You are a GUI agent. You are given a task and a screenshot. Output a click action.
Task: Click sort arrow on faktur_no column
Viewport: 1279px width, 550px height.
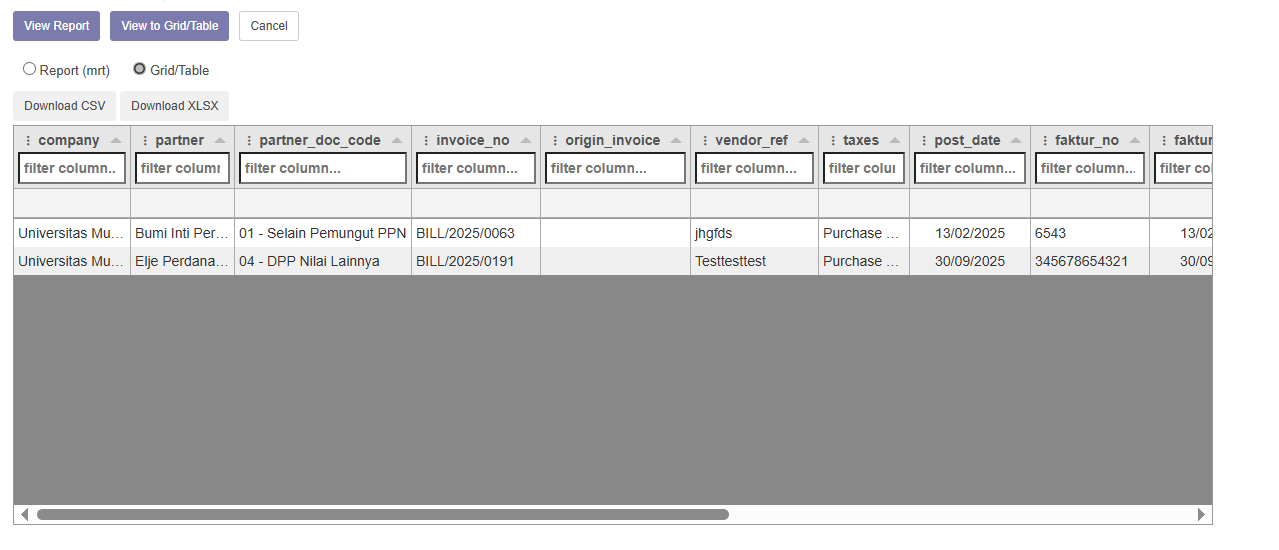click(1135, 141)
